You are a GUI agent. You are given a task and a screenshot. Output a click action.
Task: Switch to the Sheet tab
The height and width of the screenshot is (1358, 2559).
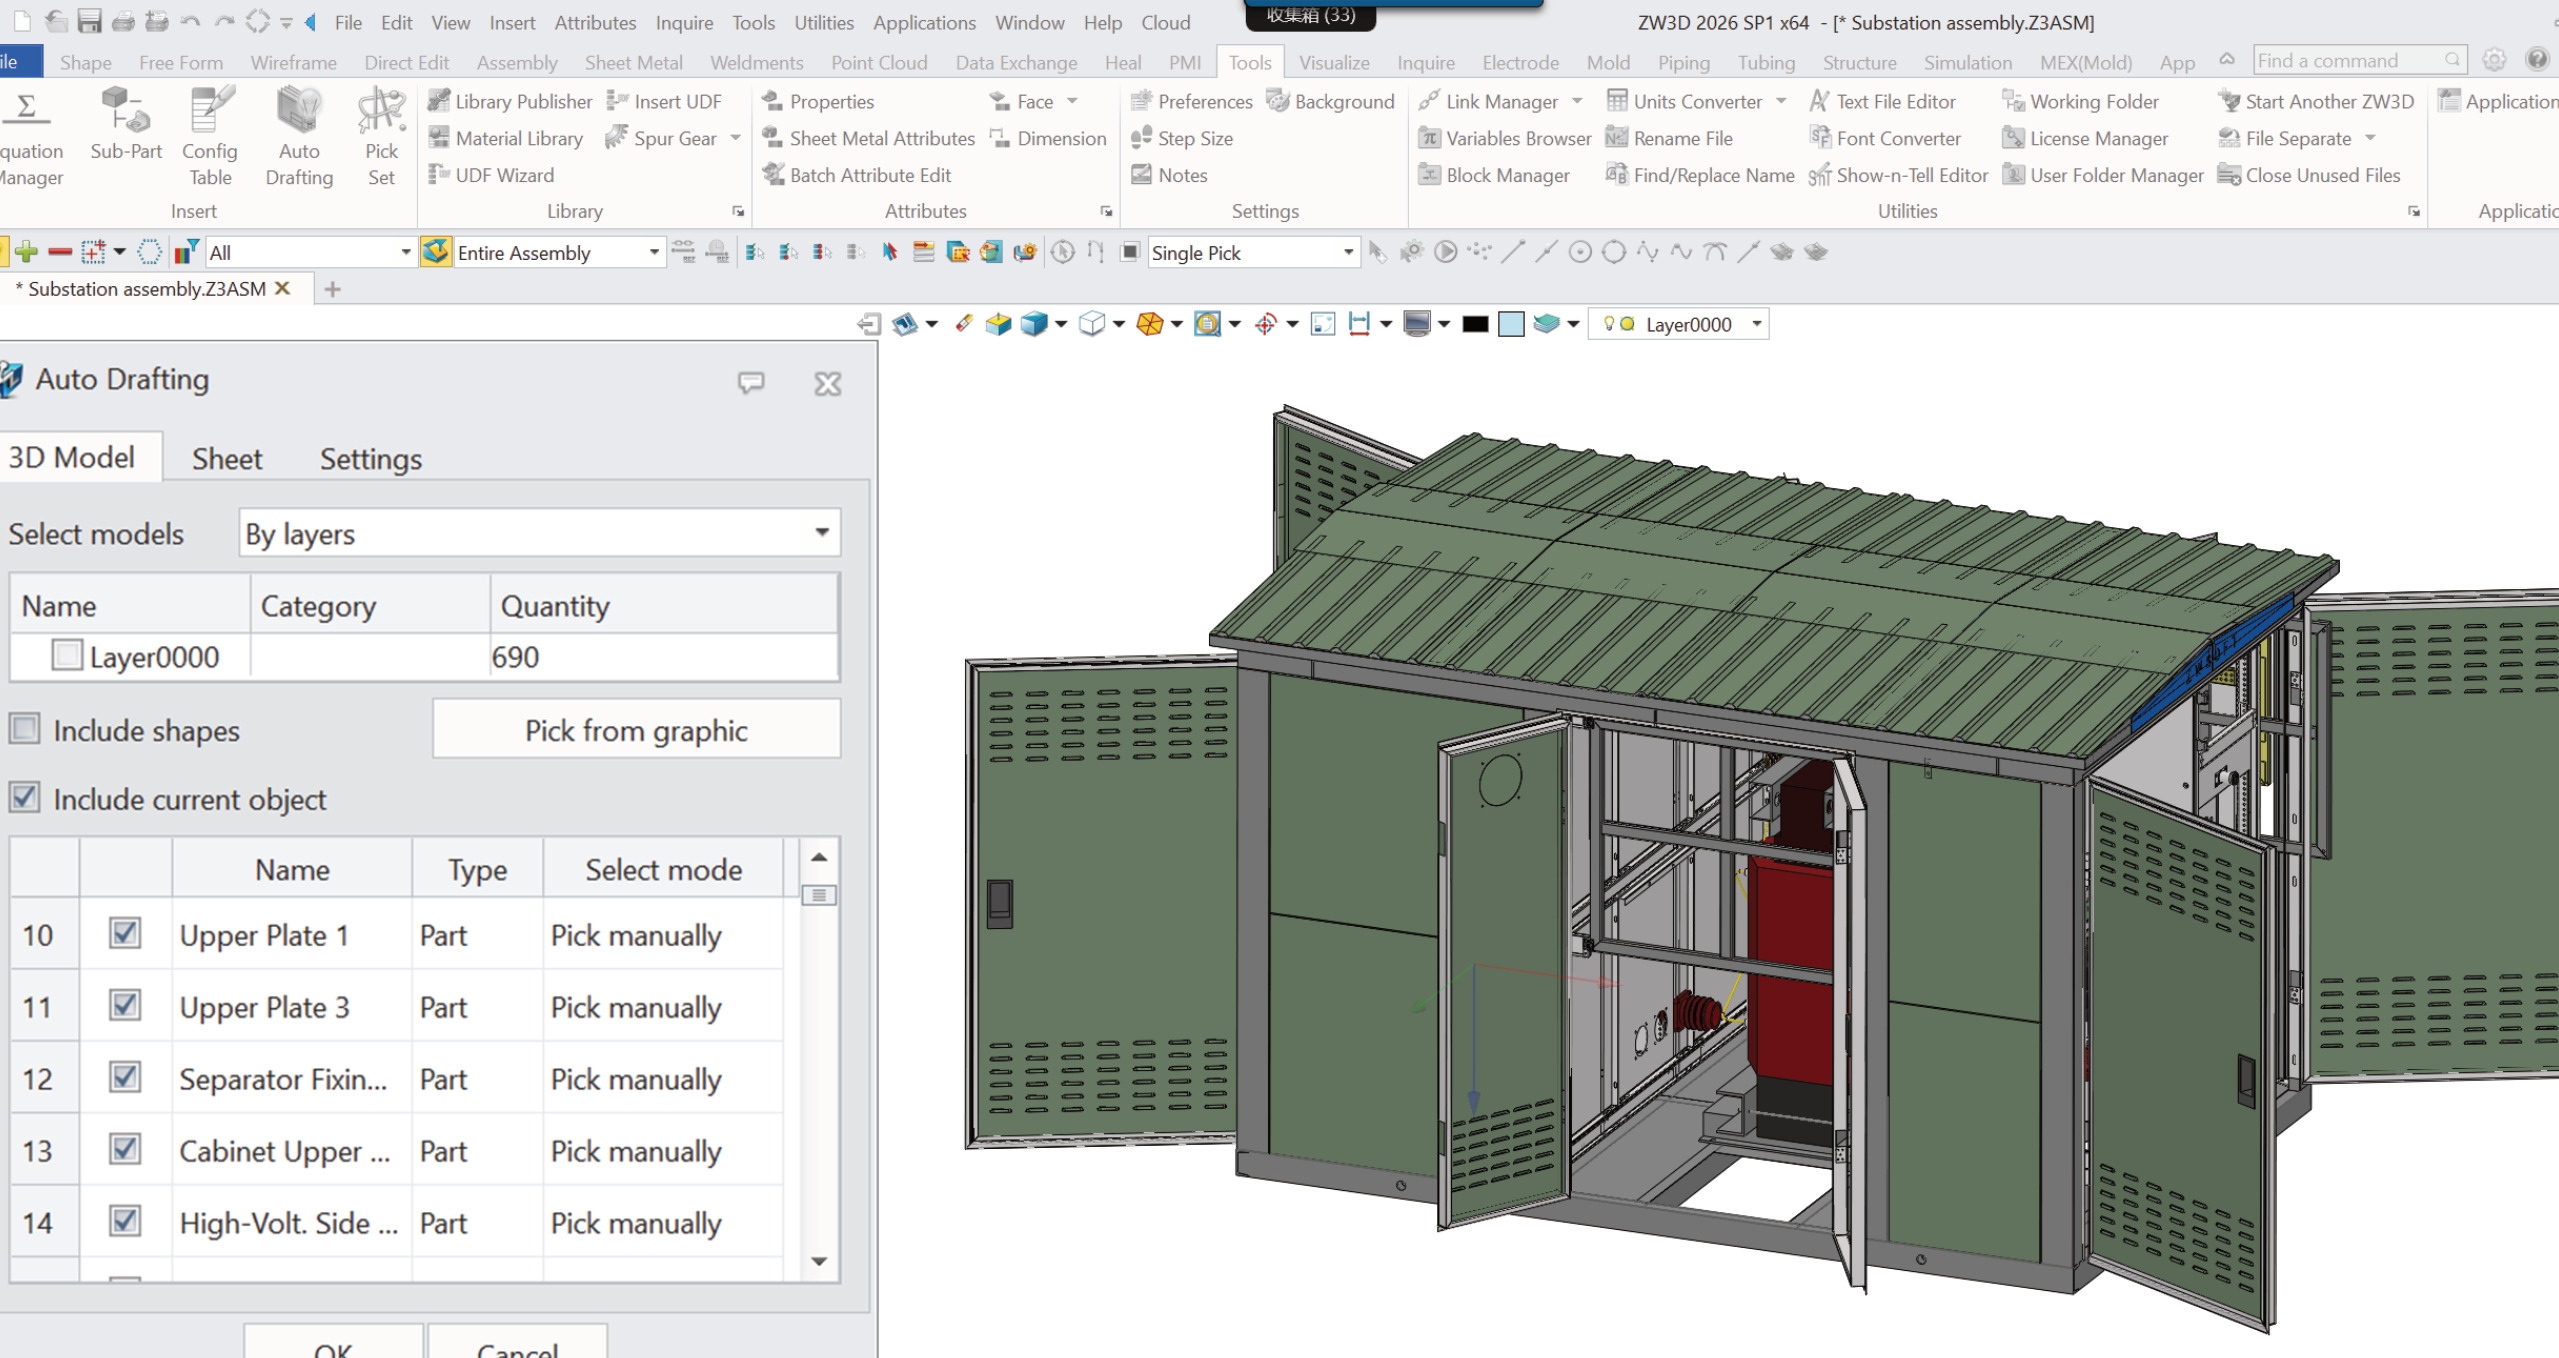point(227,458)
